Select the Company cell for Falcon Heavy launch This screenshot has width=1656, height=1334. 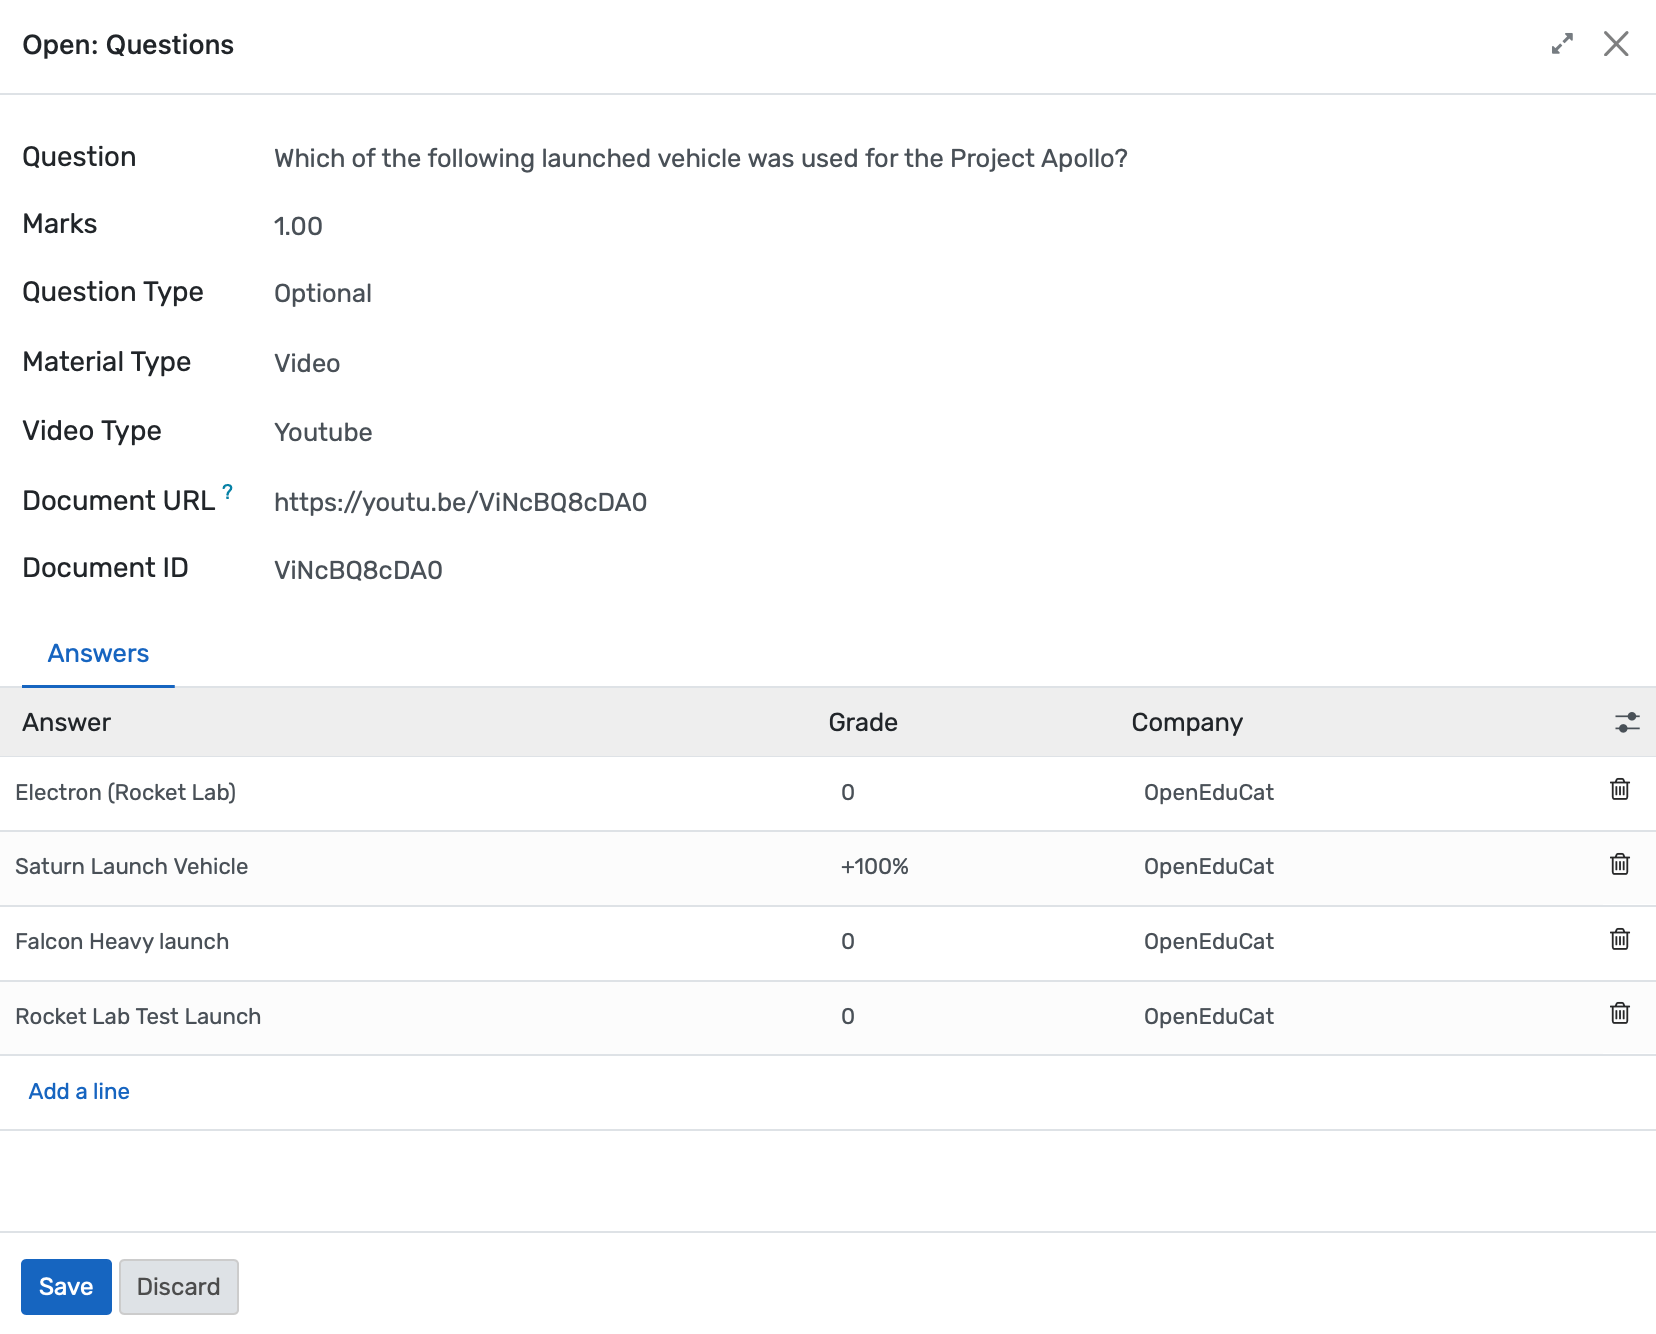tap(1208, 941)
